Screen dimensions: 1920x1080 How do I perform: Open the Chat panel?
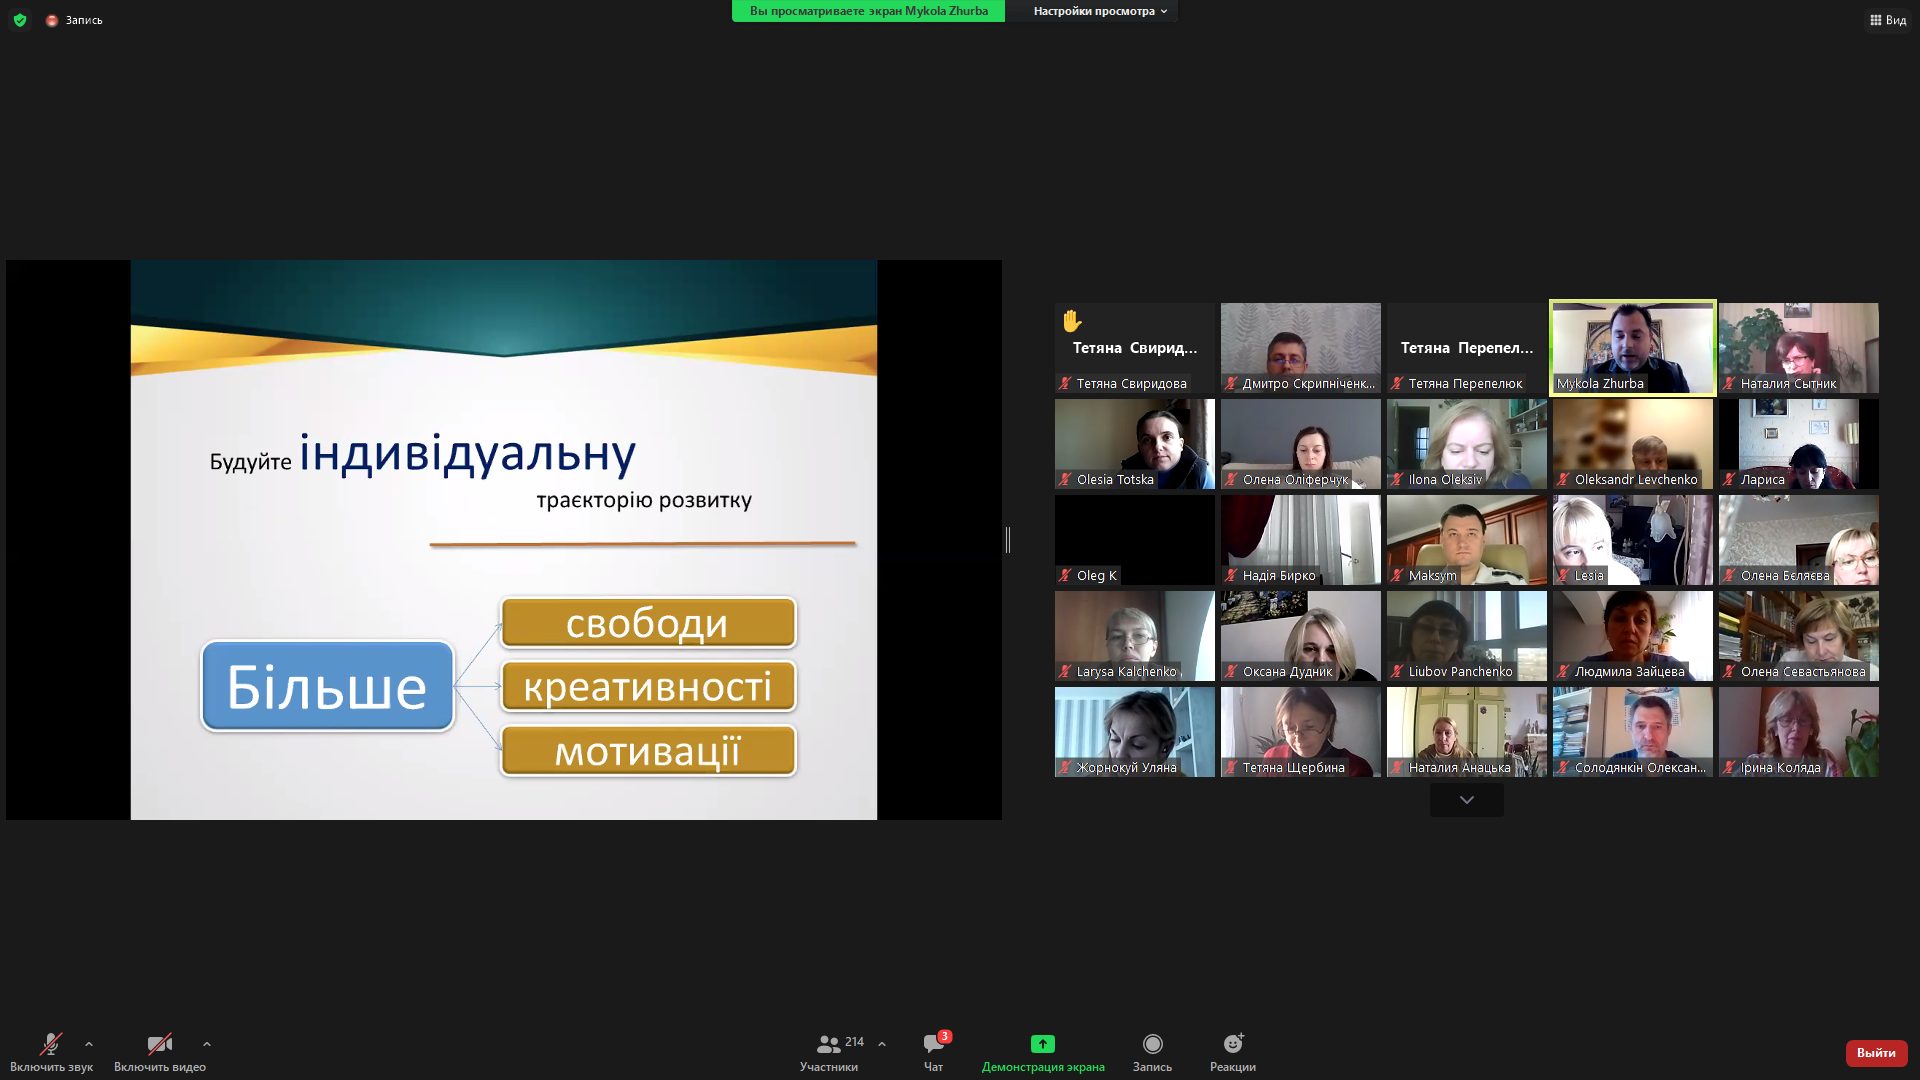933,1044
